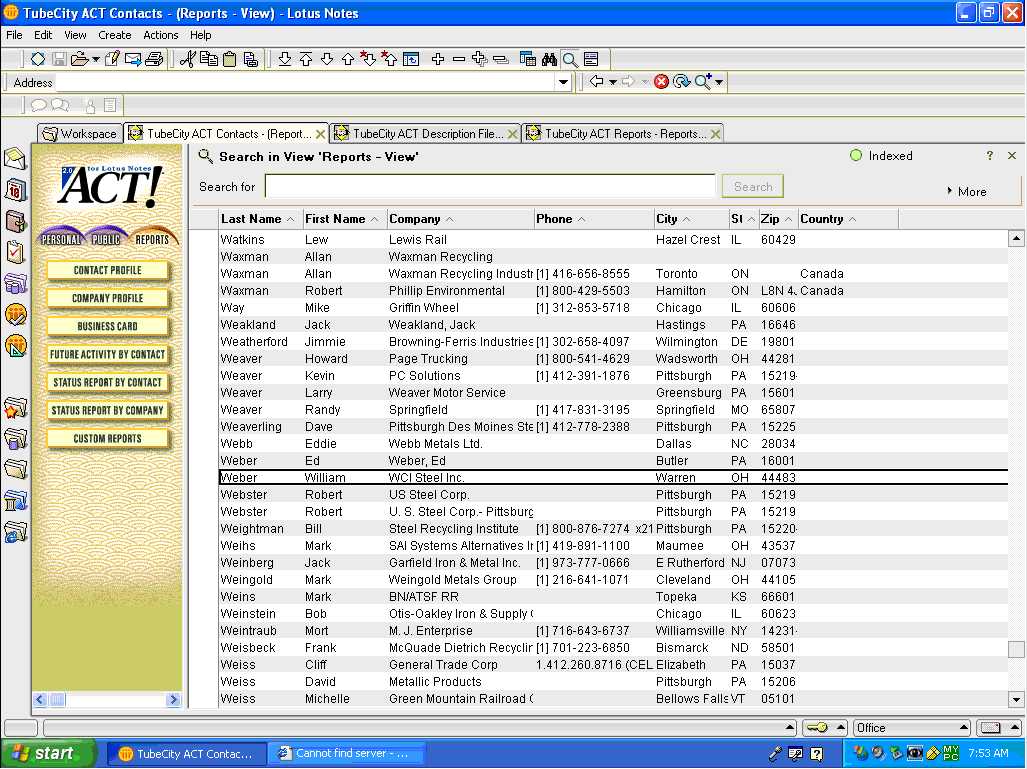Click the Edit Document pencil icon
Viewport: 1027px width, 769px height.
112,60
